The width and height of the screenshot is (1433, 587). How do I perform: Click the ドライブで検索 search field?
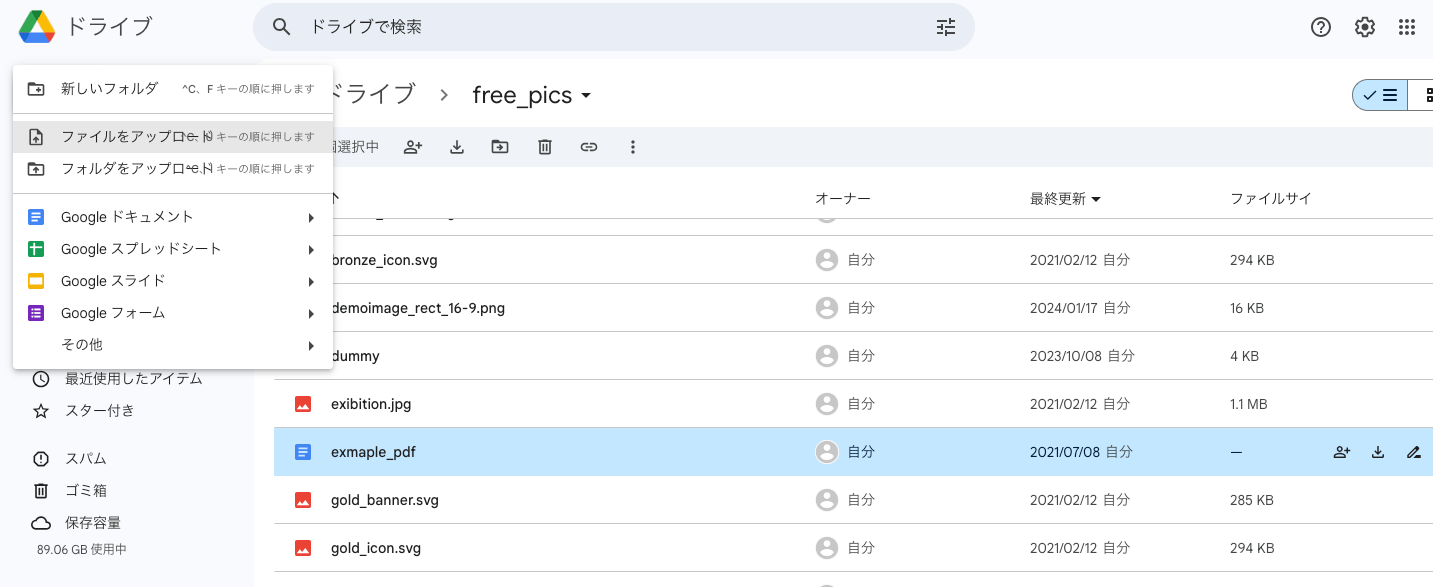pos(600,27)
